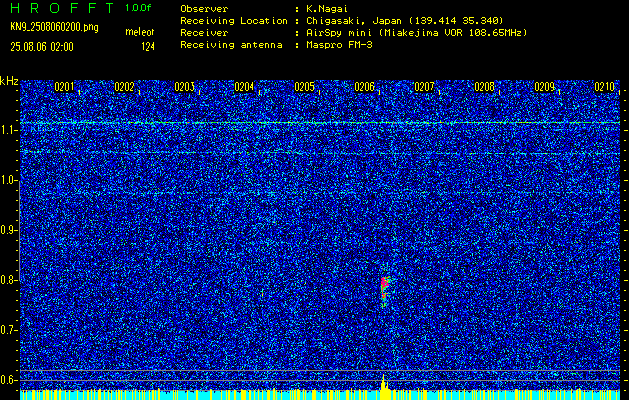The image size is (629, 400).
Task: Click the 'meteor' label in the header
Action: click(x=140, y=32)
